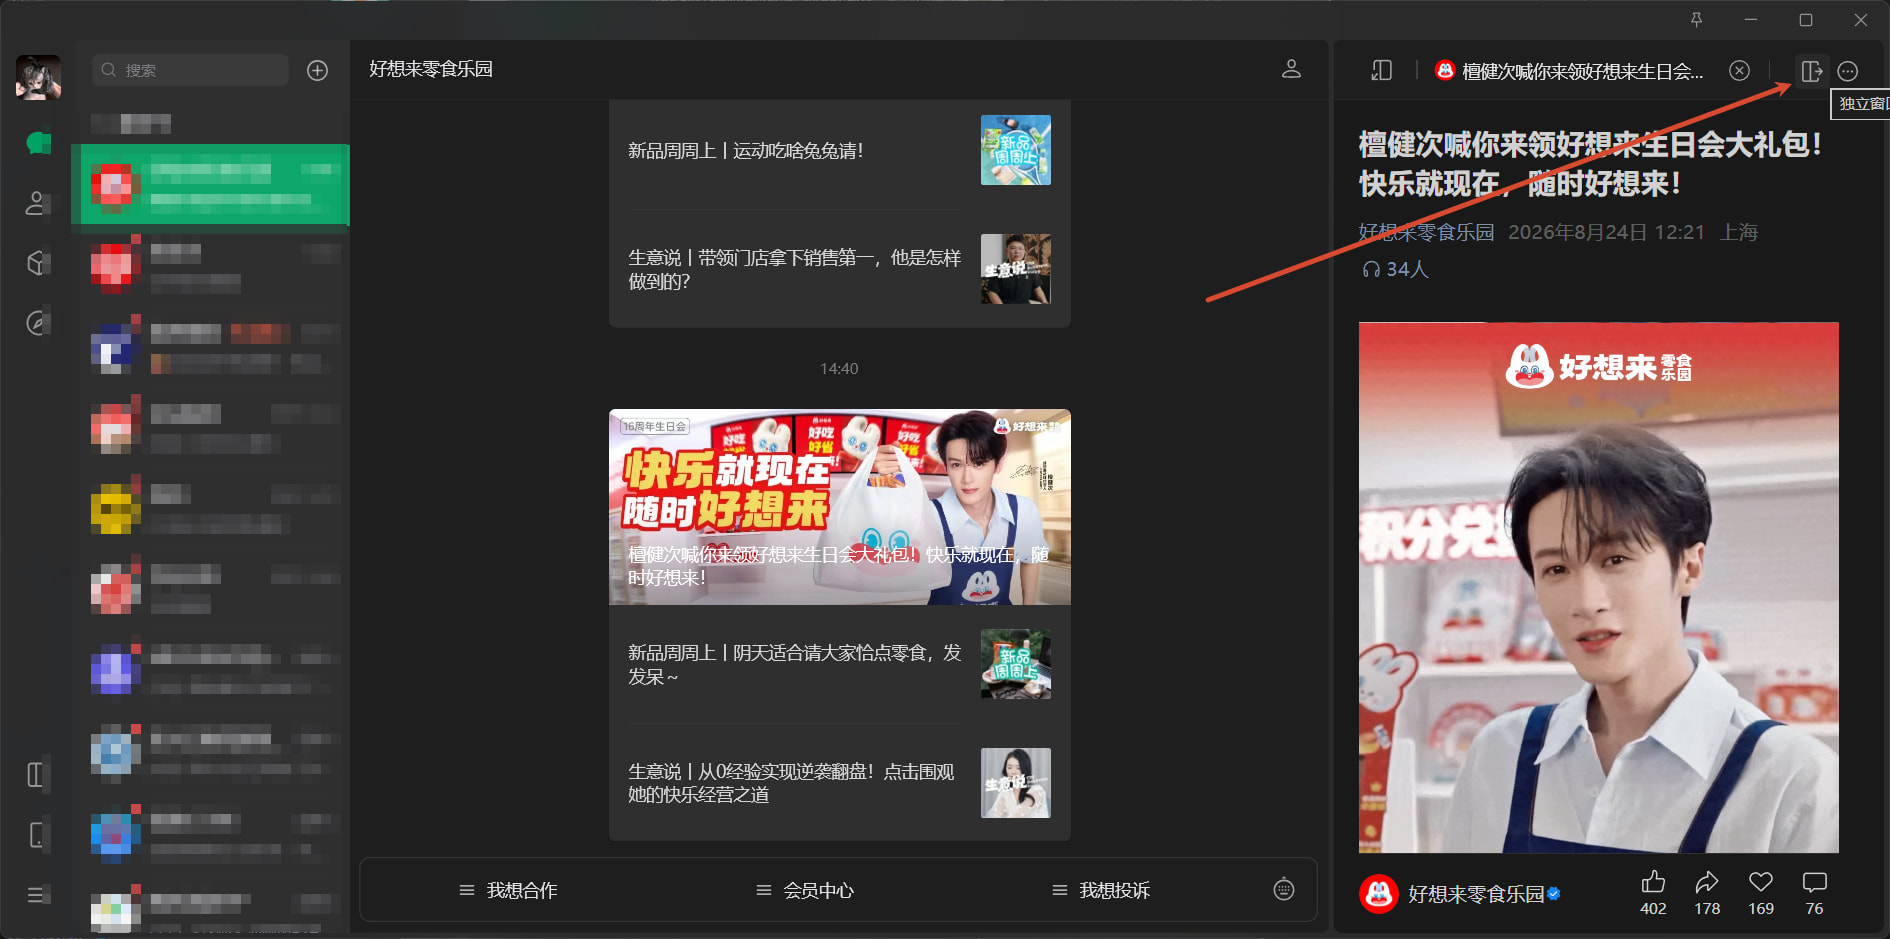The height and width of the screenshot is (939, 1890).
Task: Open the 阴天适合请大家恰点零食 article thumbnail
Action: [x=1016, y=664]
